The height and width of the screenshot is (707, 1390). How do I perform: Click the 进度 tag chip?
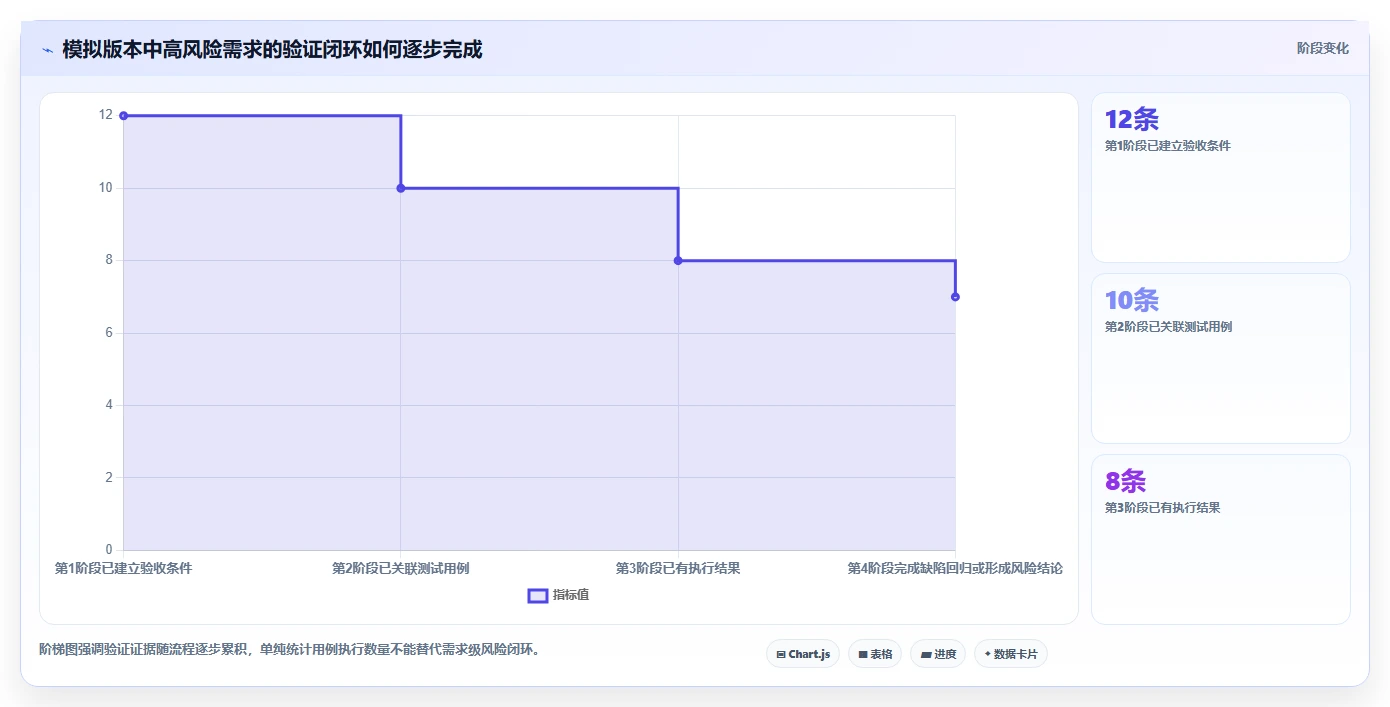938,654
